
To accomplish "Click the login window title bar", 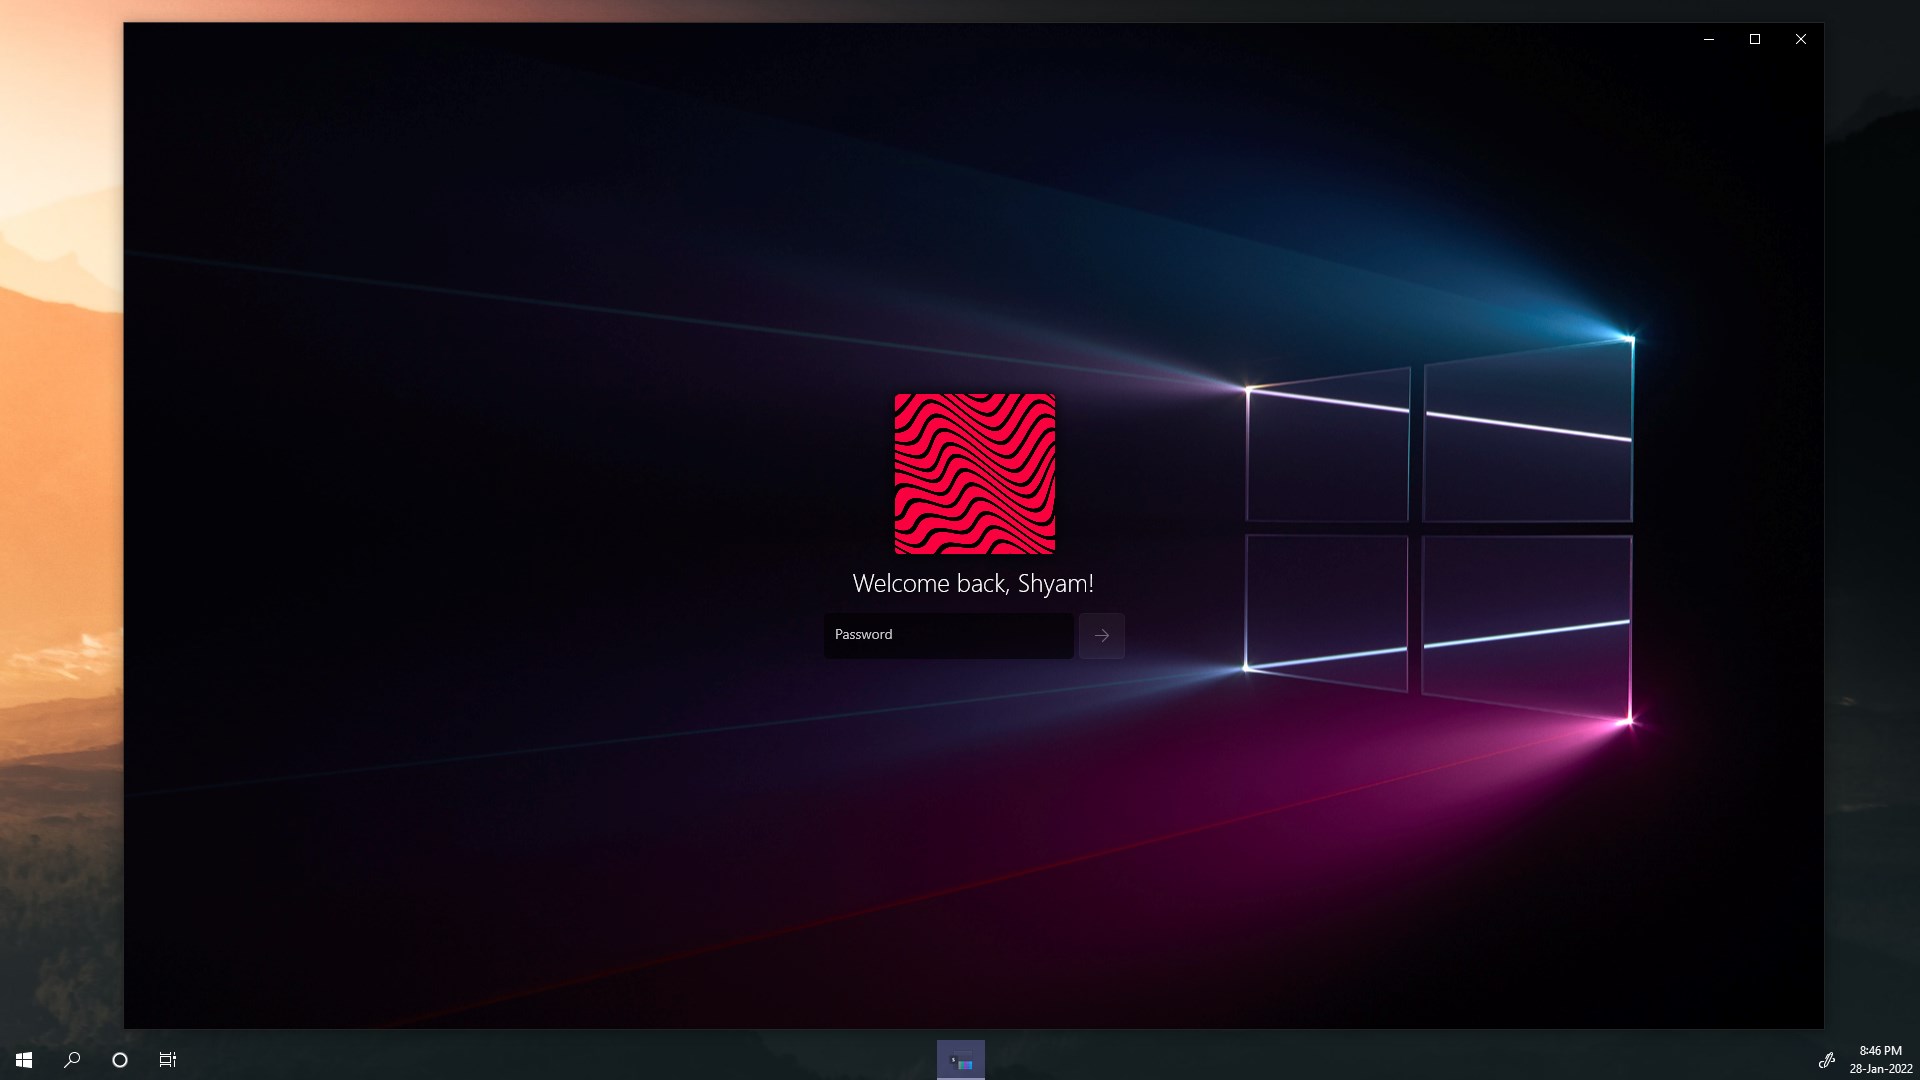I will click(900, 39).
